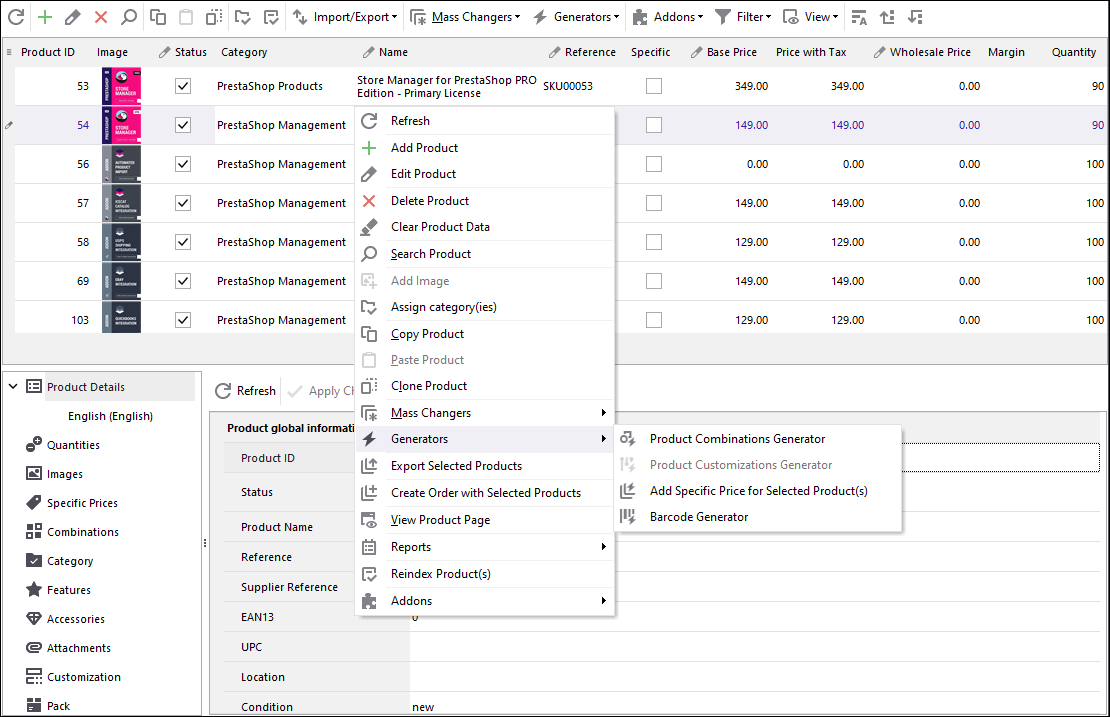
Task: Select Add Specific Price for Selected Product(s)
Action: pos(758,491)
